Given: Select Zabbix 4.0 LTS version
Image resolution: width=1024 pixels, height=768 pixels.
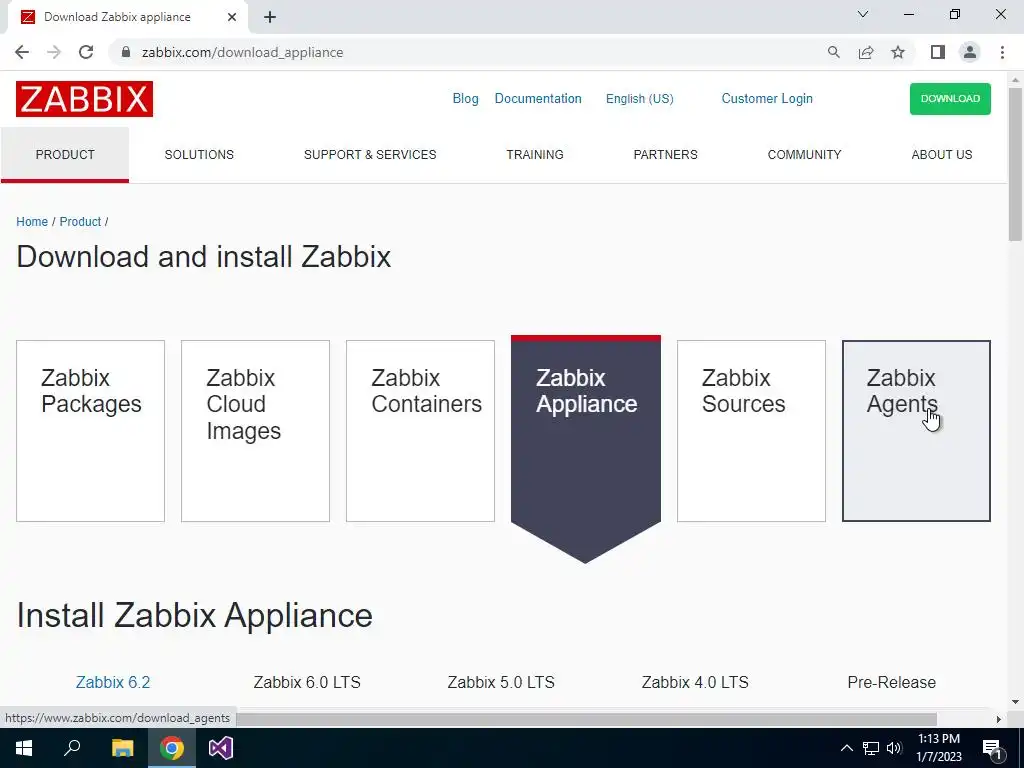Looking at the screenshot, I should click(695, 682).
